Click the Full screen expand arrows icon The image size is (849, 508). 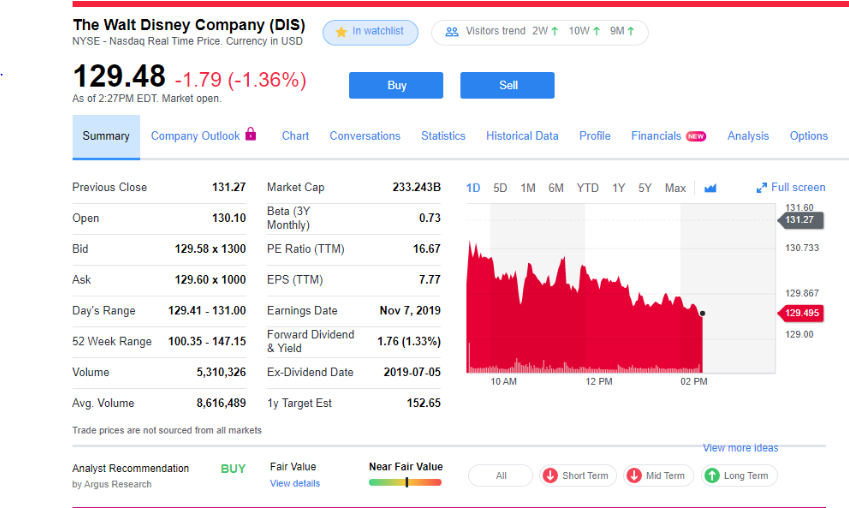pos(761,188)
